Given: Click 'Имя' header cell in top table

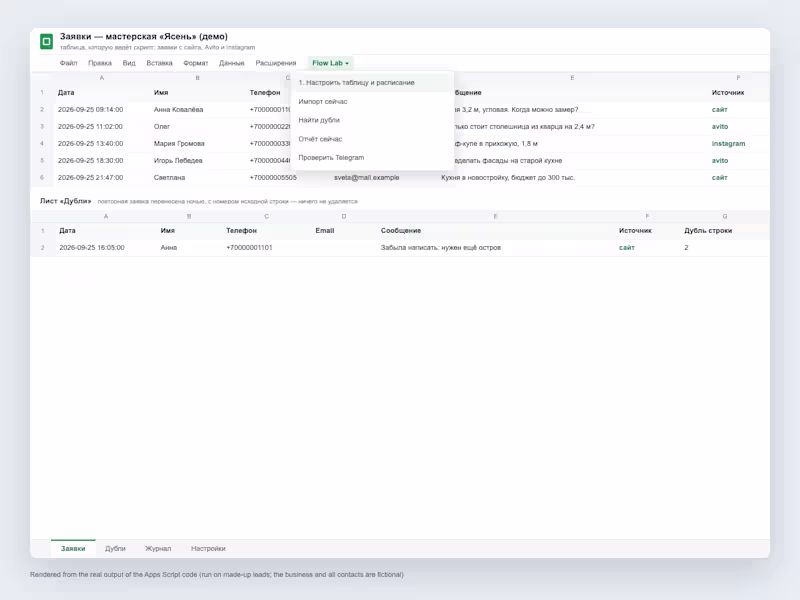Looking at the screenshot, I should point(197,92).
